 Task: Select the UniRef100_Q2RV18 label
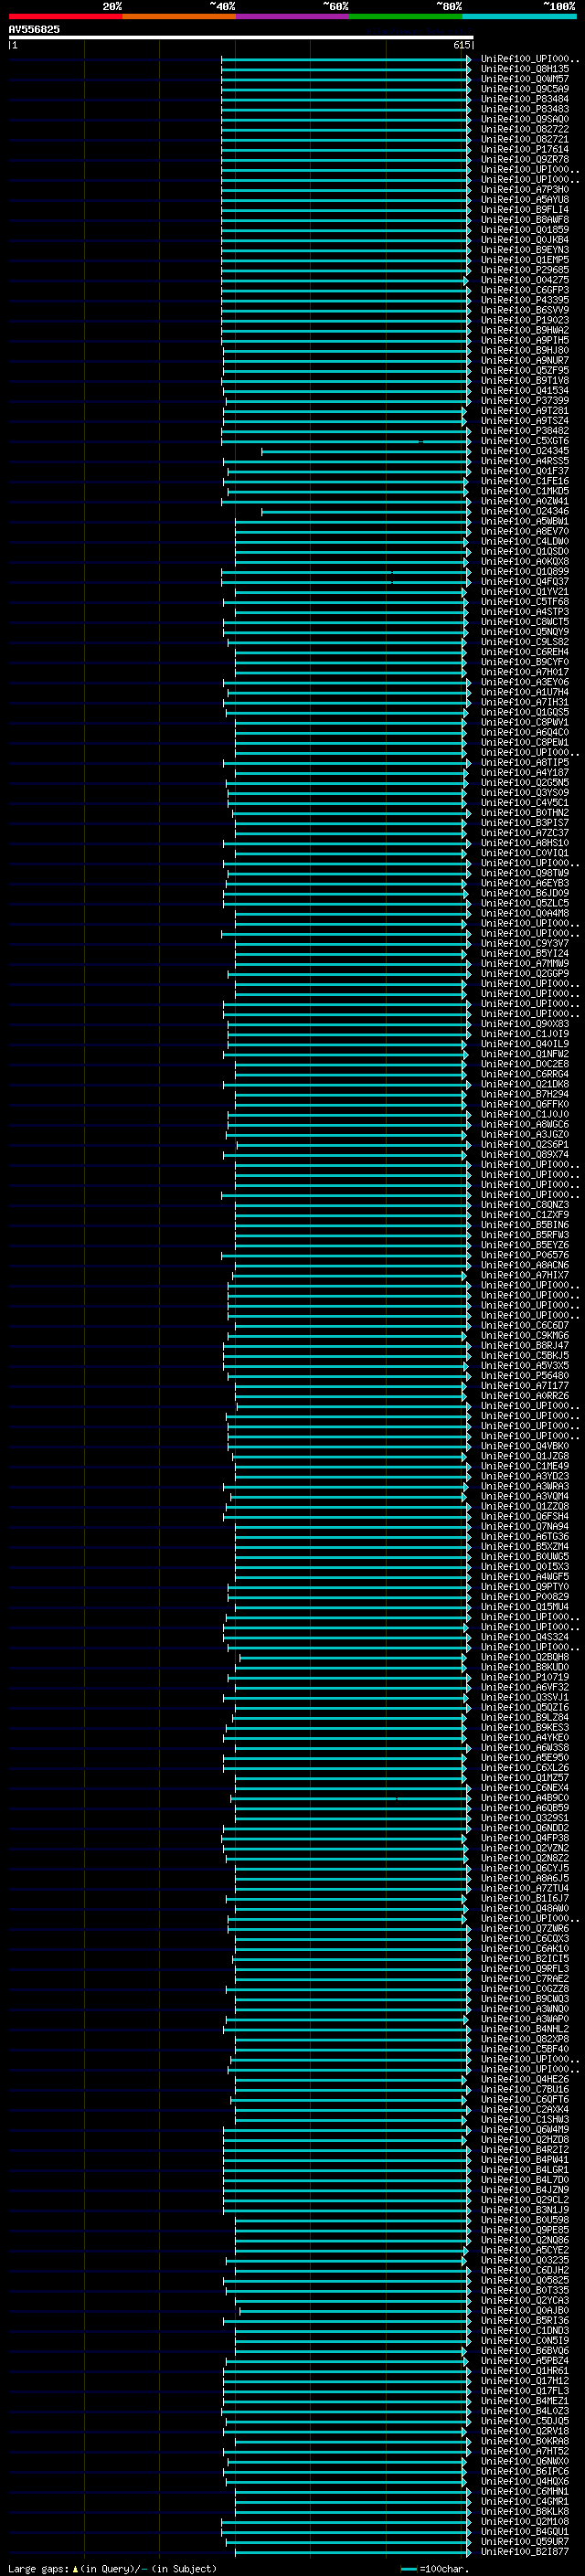coord(525,2430)
